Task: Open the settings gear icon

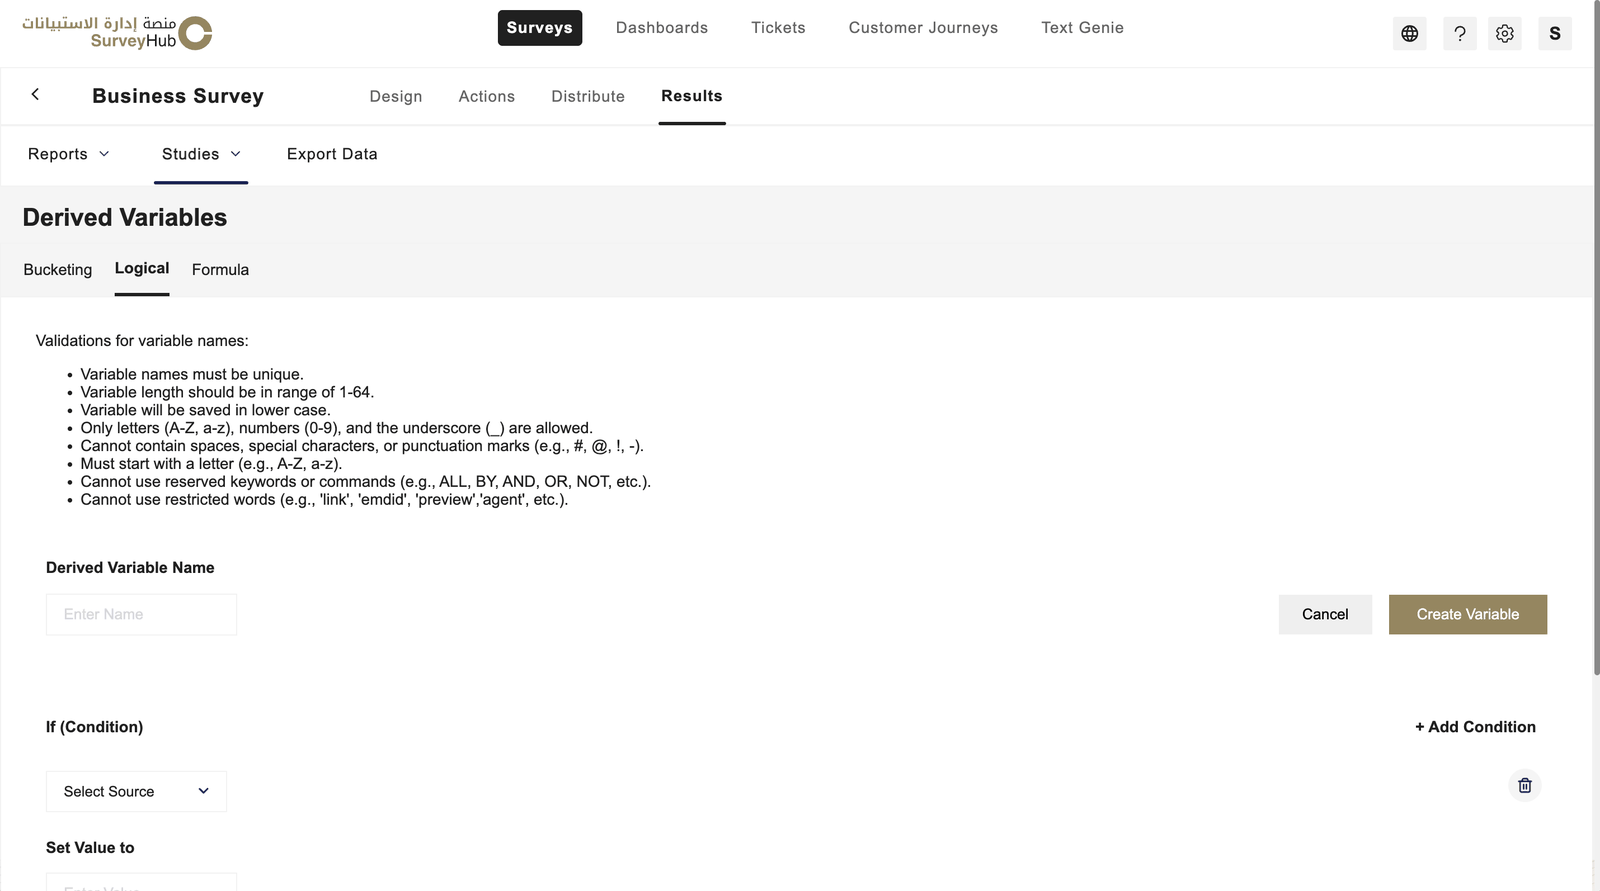Action: tap(1505, 34)
